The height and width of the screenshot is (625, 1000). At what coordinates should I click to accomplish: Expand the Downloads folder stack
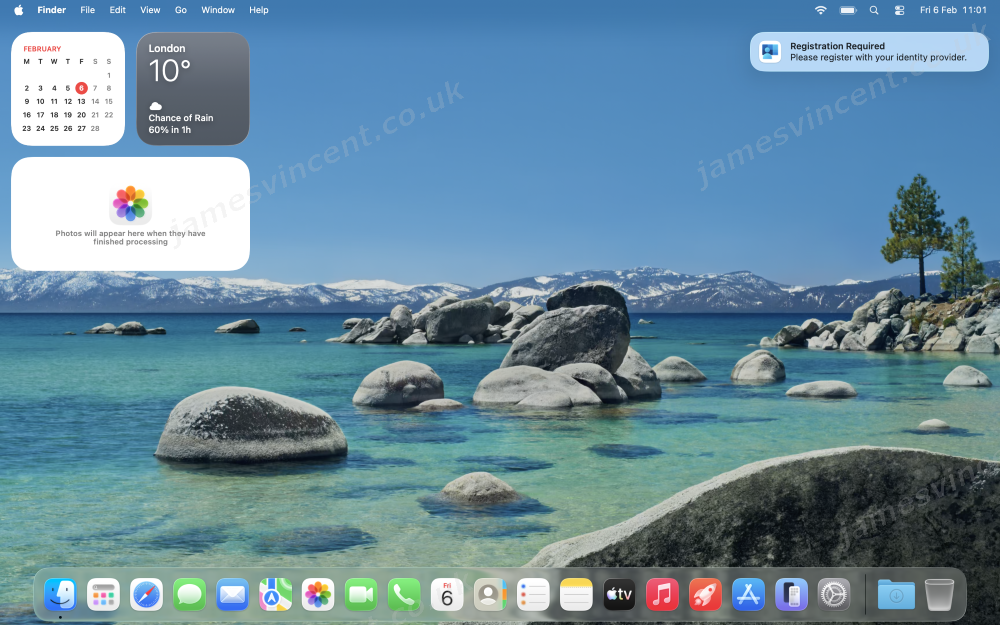click(896, 595)
